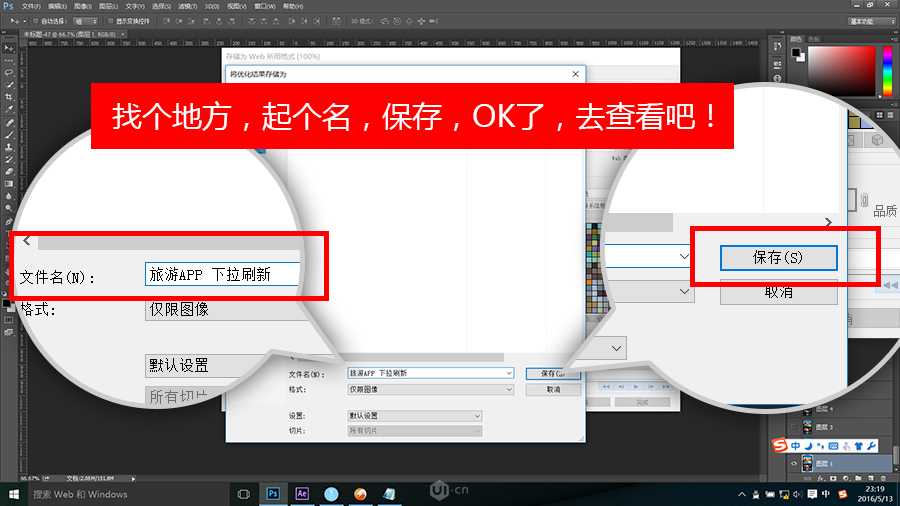Click the 保存(S) button in the dialog
Viewport: 900px width, 506px height.
point(553,373)
